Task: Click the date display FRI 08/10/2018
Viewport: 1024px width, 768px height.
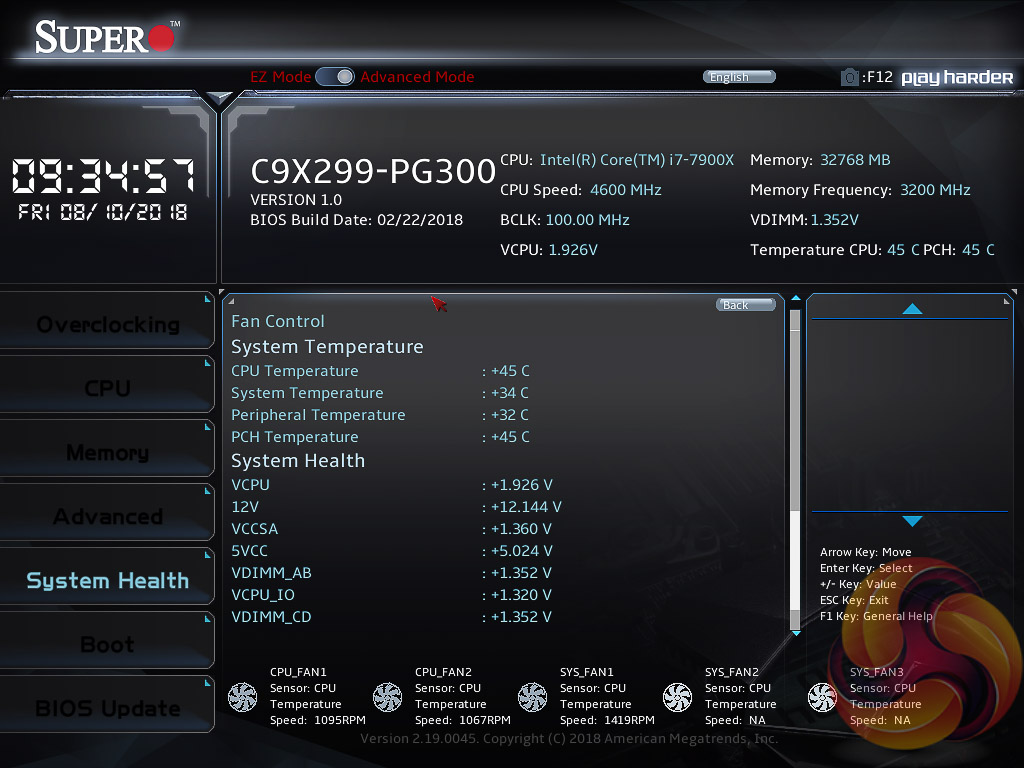Action: (103, 212)
